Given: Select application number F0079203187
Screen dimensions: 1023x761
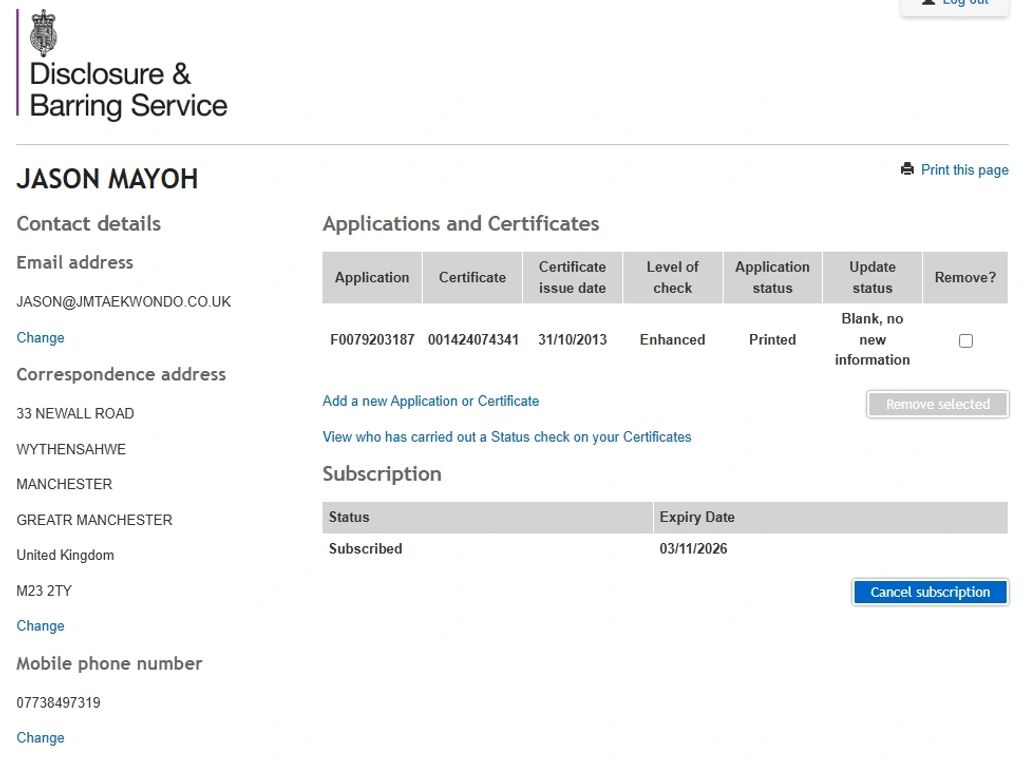Looking at the screenshot, I should pyautogui.click(x=372, y=340).
